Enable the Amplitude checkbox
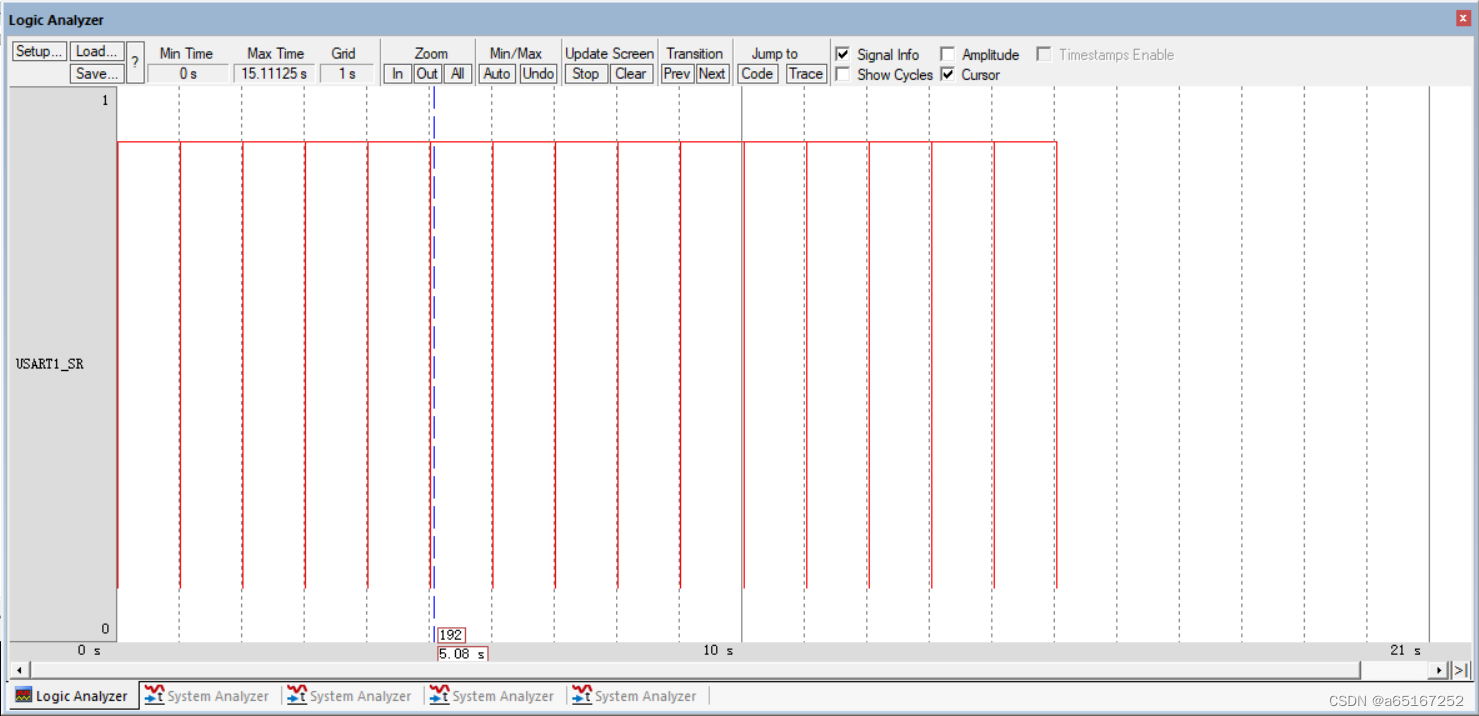Image resolution: width=1479 pixels, height=716 pixels. pyautogui.click(x=947, y=54)
